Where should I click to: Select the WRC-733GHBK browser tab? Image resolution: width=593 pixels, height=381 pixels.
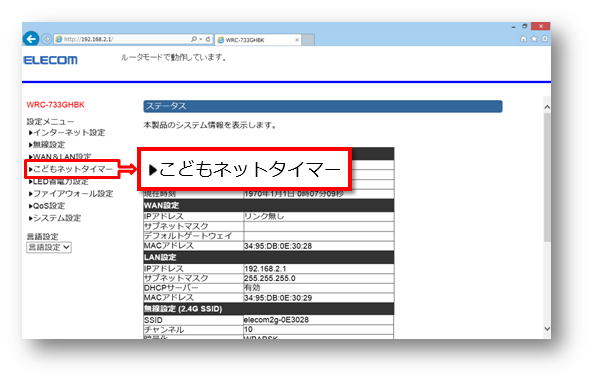coord(258,40)
